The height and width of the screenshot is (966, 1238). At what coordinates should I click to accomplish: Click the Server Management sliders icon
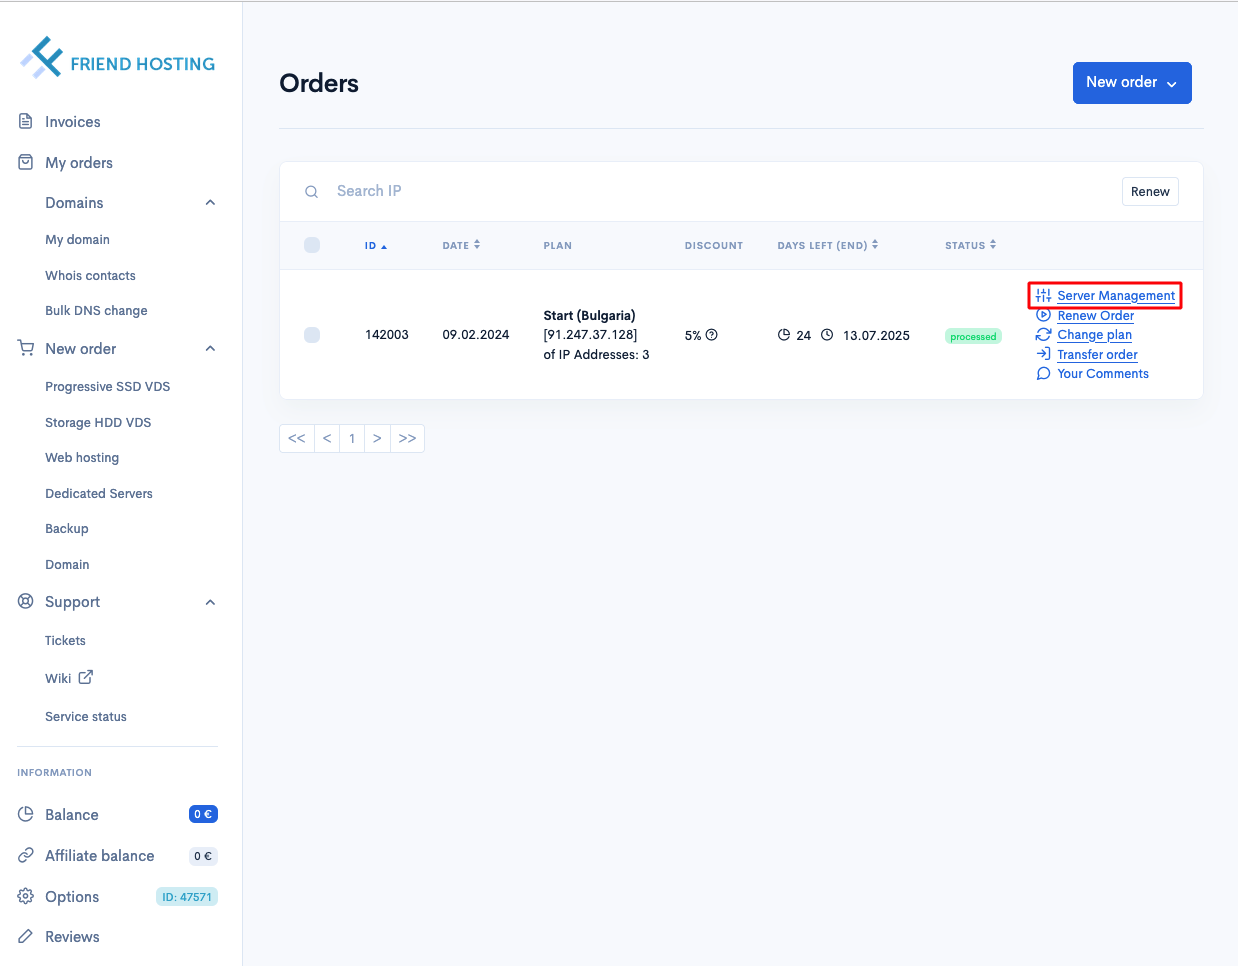[1043, 295]
